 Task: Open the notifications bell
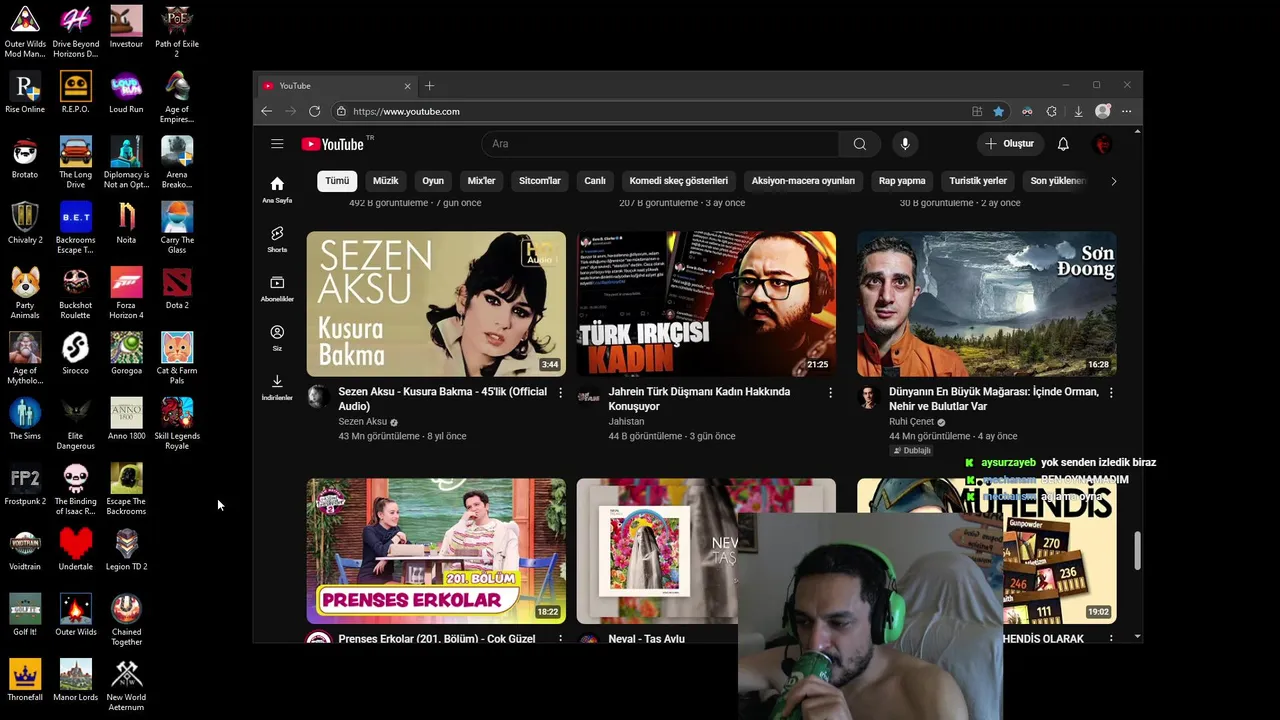click(1063, 144)
